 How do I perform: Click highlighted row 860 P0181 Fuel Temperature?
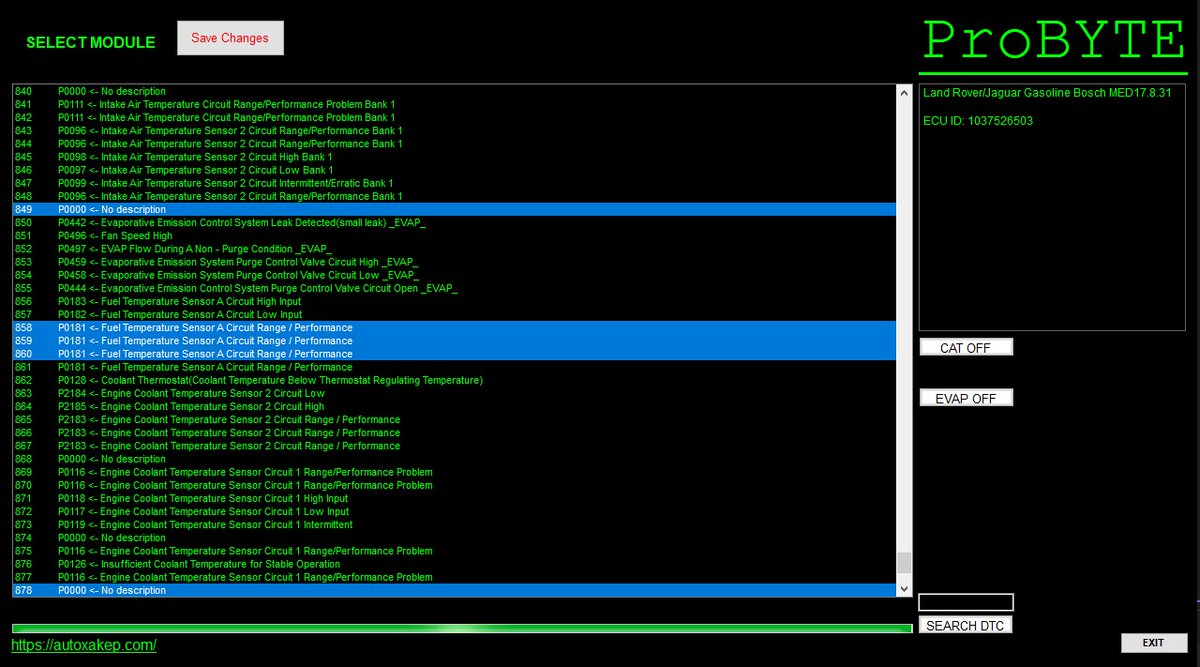click(454, 354)
